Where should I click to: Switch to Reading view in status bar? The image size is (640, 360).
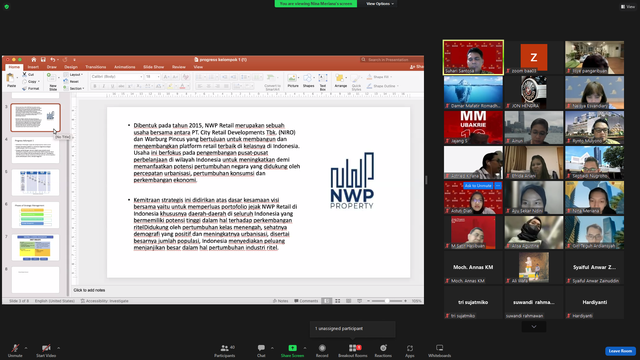pyautogui.click(x=348, y=301)
